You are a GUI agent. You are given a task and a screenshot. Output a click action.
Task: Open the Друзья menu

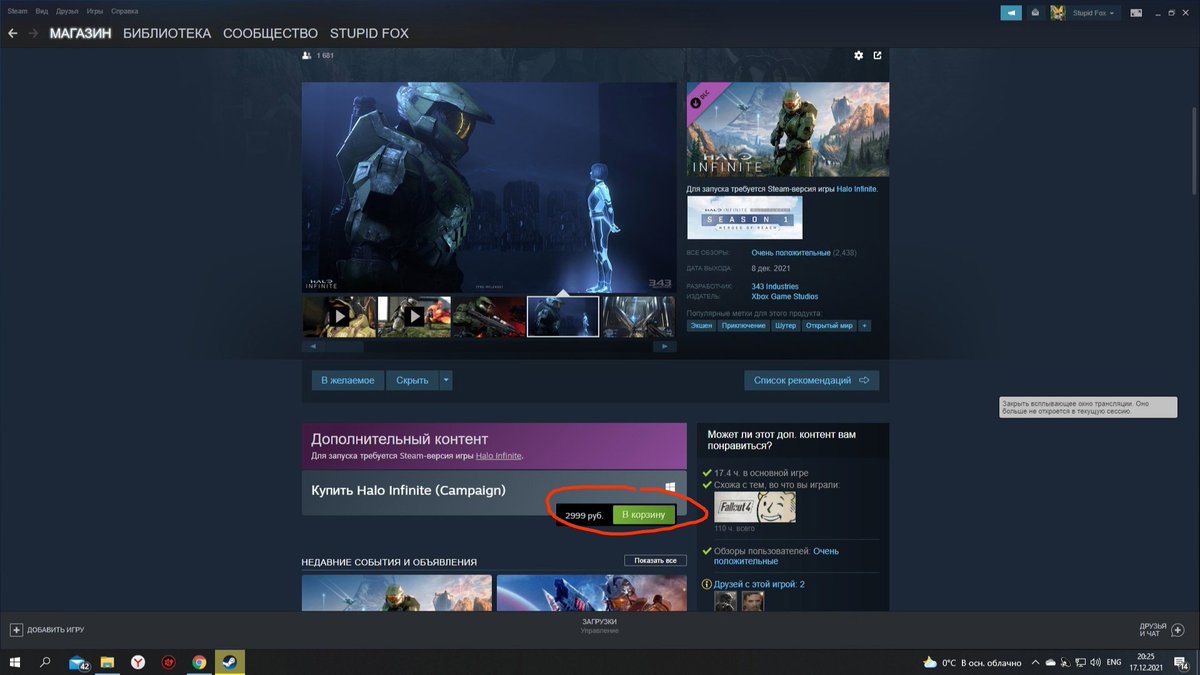tap(67, 11)
